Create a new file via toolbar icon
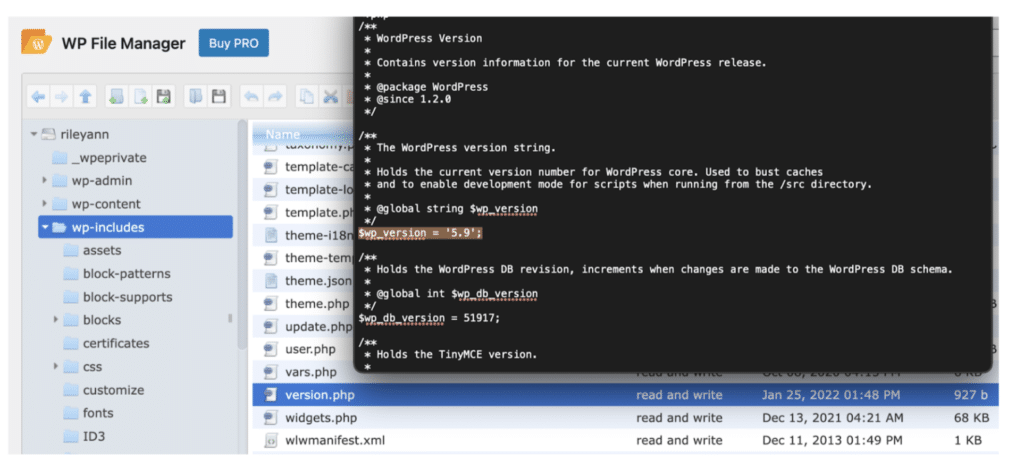Screen dimensions: 1024x461 pos(140,97)
